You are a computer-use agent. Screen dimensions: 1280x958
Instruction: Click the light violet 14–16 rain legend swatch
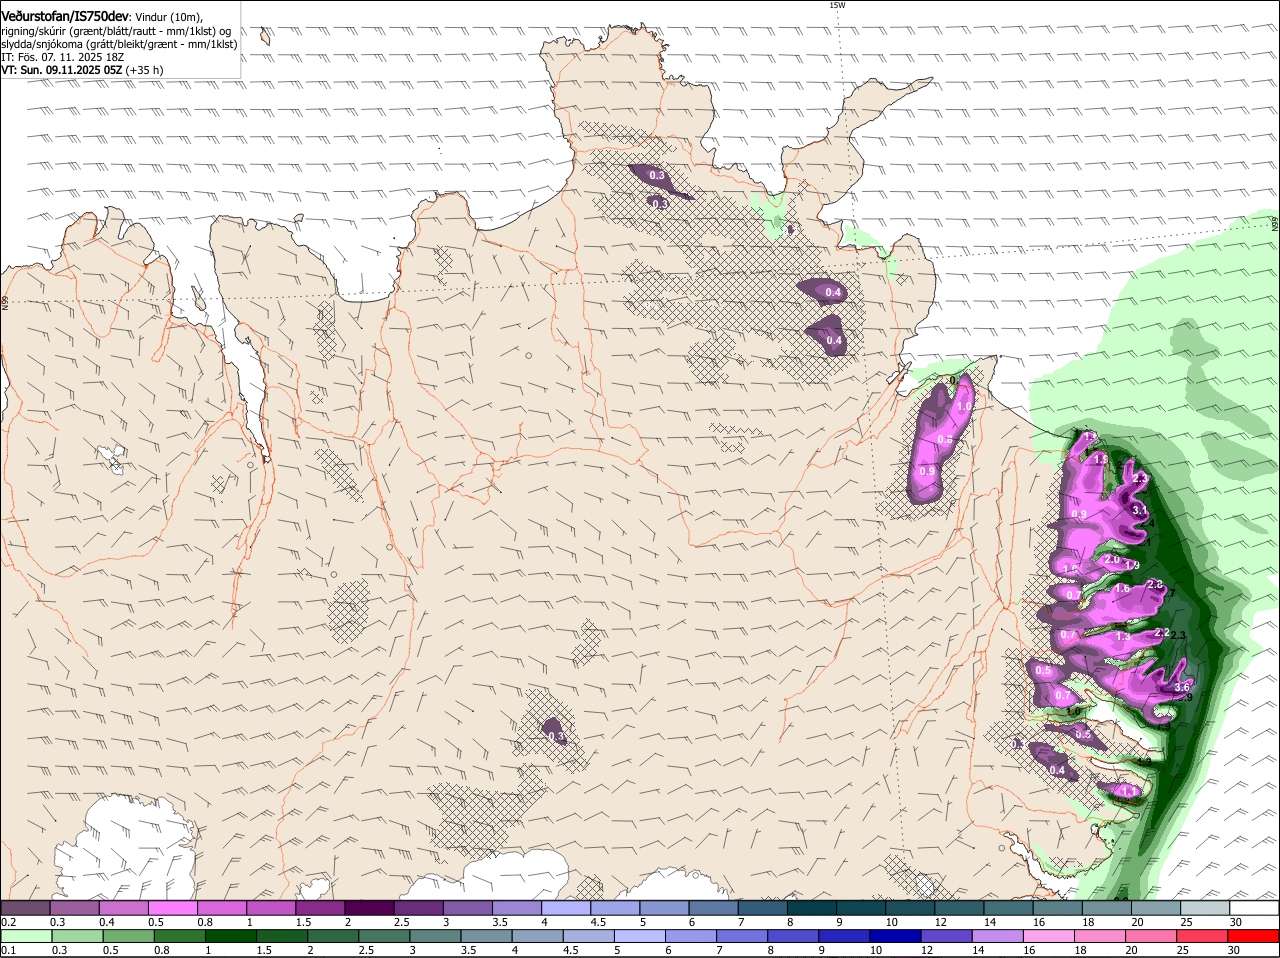click(1000, 936)
